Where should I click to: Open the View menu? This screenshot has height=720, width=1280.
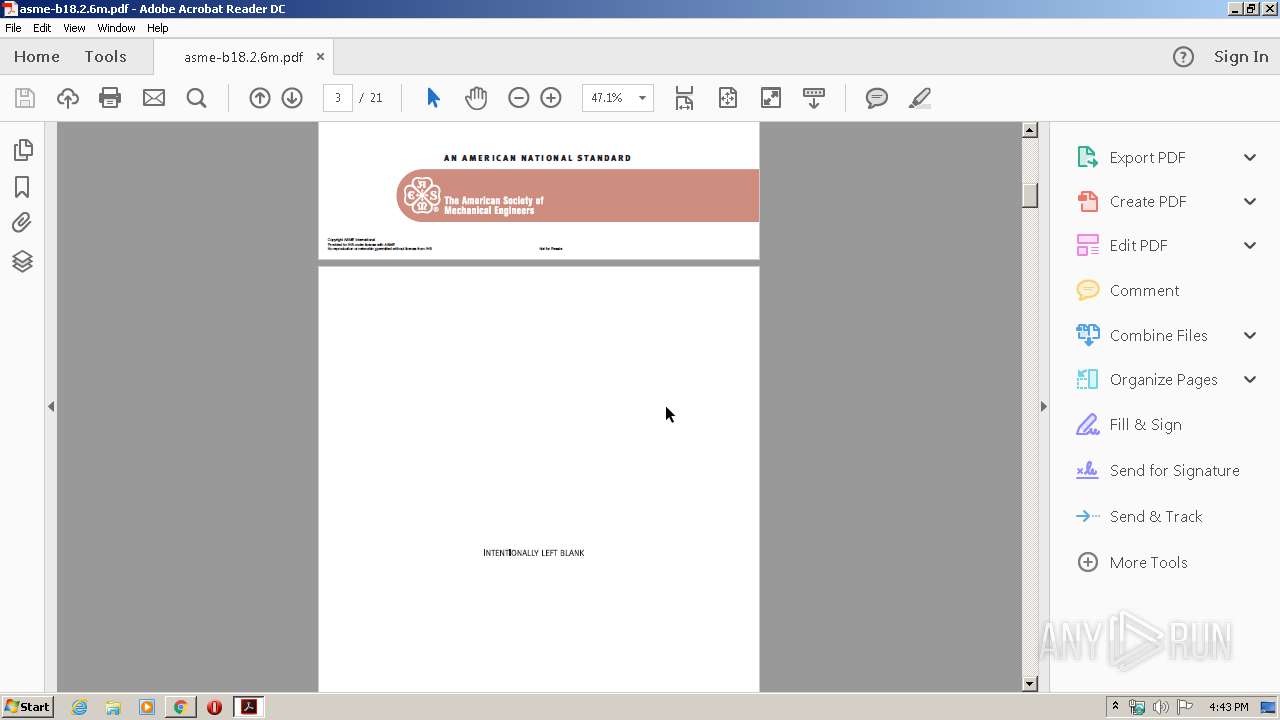click(x=74, y=28)
